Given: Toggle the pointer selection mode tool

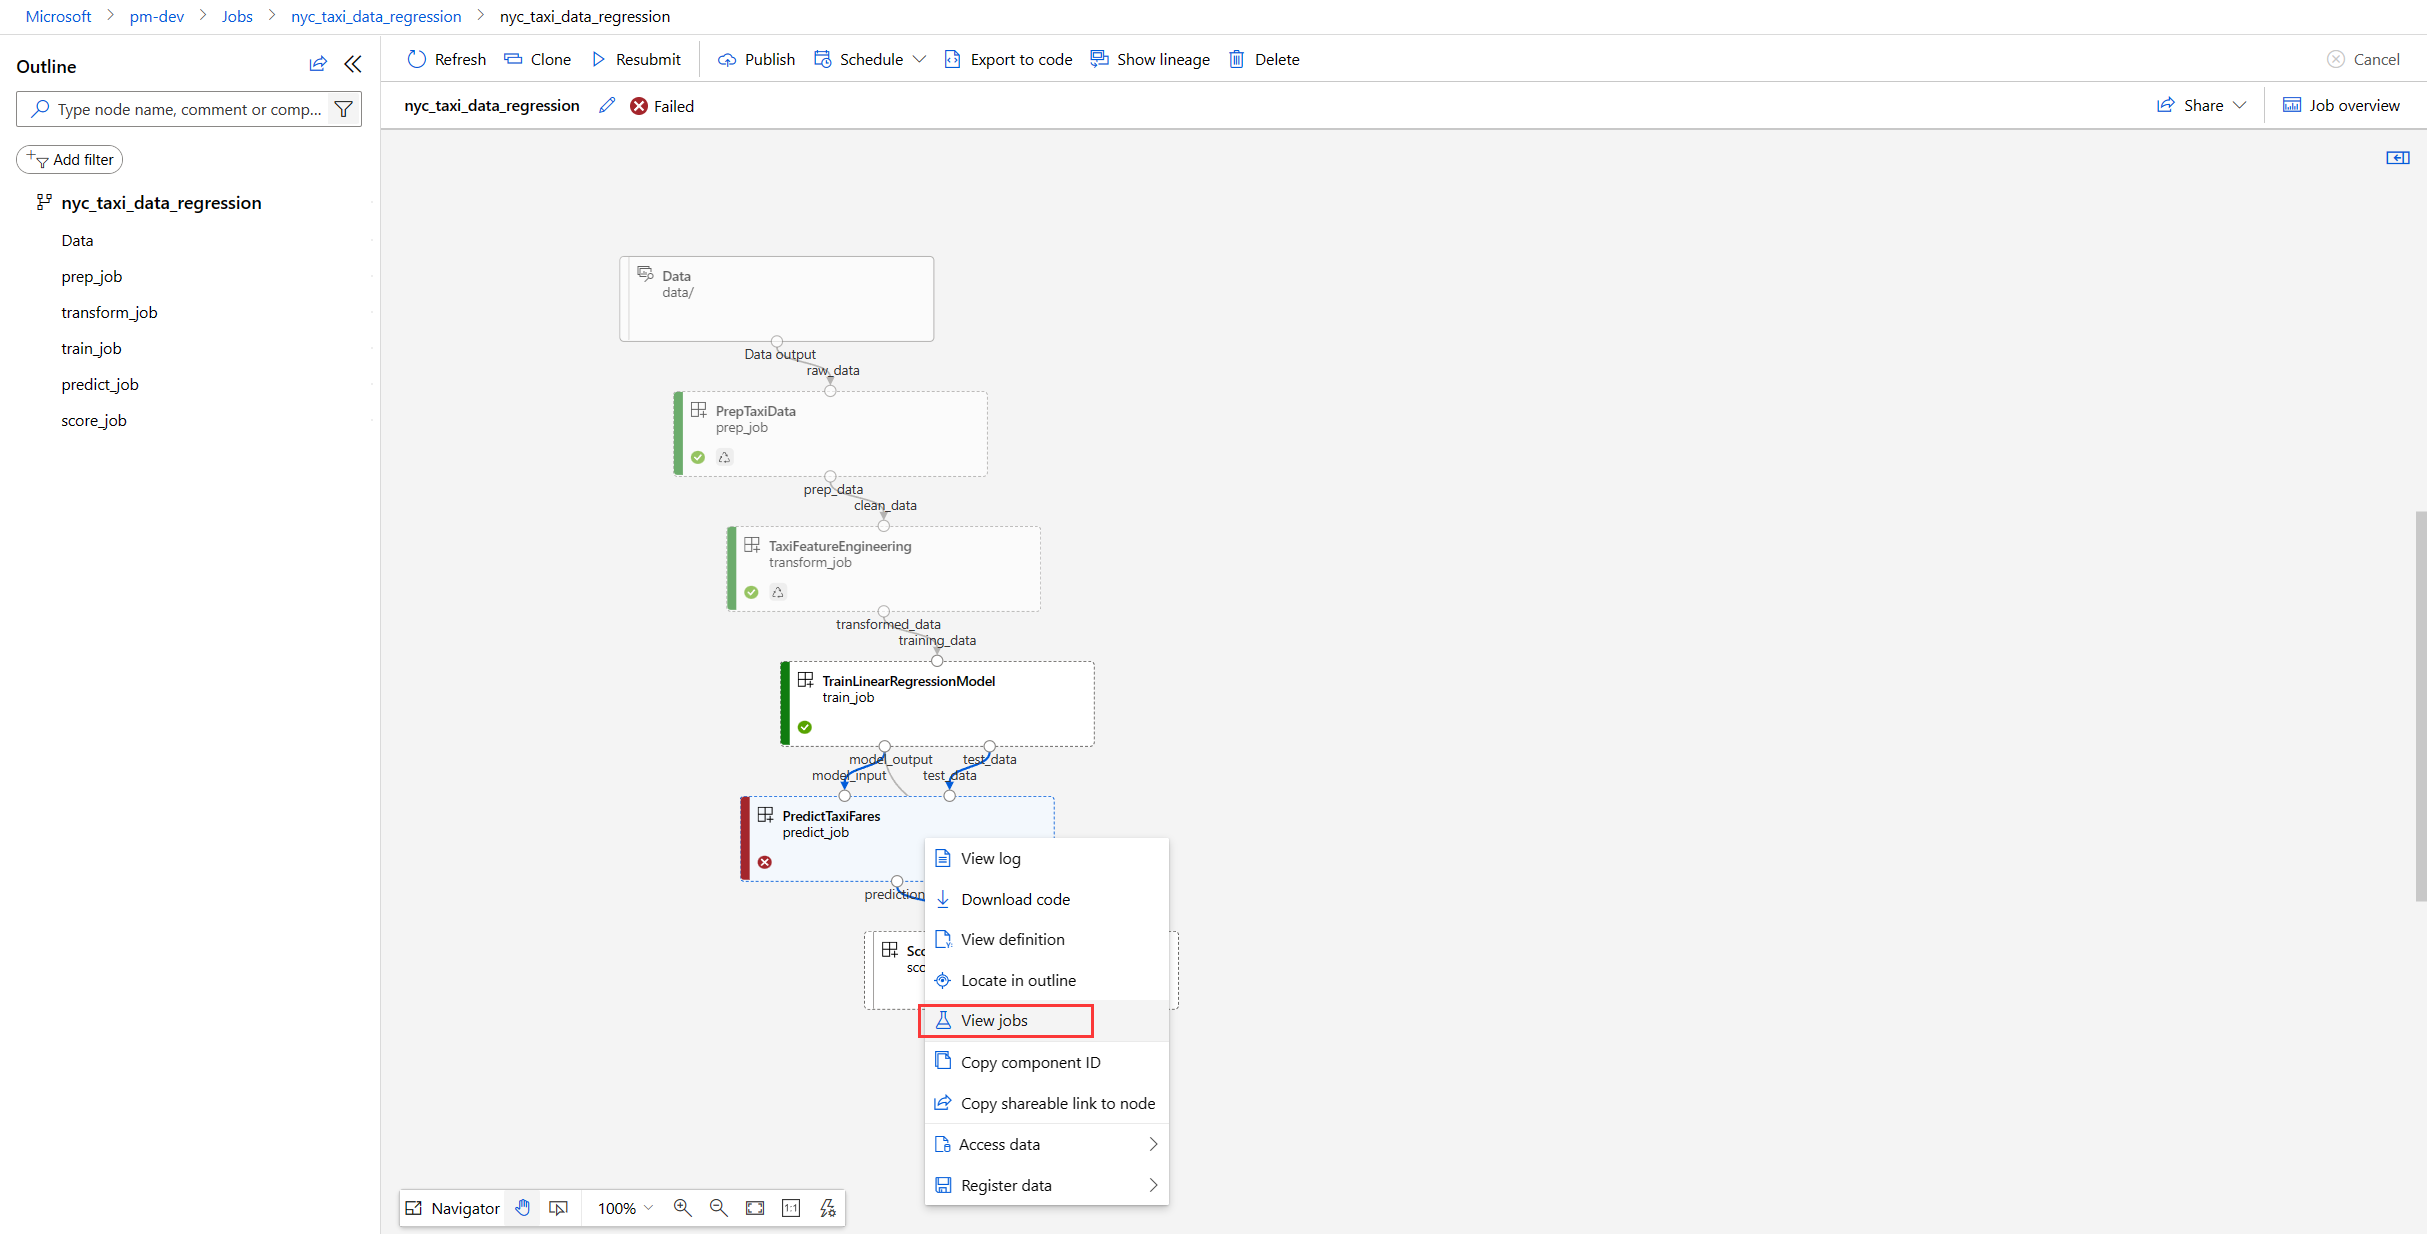Looking at the screenshot, I should tap(559, 1208).
